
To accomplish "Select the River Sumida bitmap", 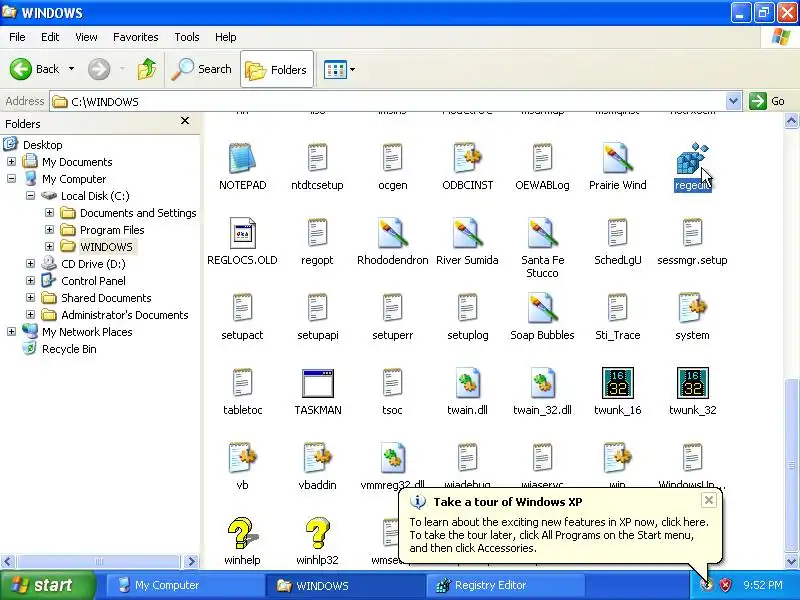I will 467,233.
